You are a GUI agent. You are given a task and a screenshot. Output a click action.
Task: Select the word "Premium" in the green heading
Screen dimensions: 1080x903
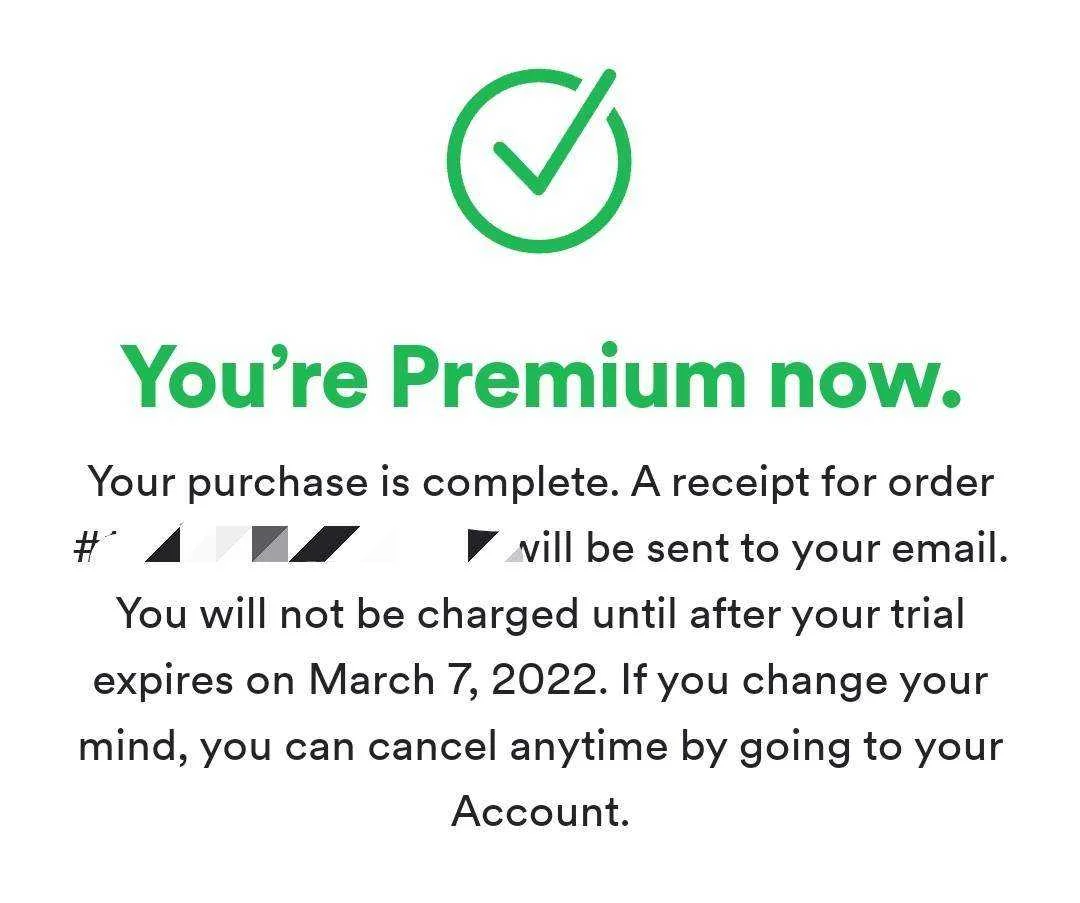[571, 377]
